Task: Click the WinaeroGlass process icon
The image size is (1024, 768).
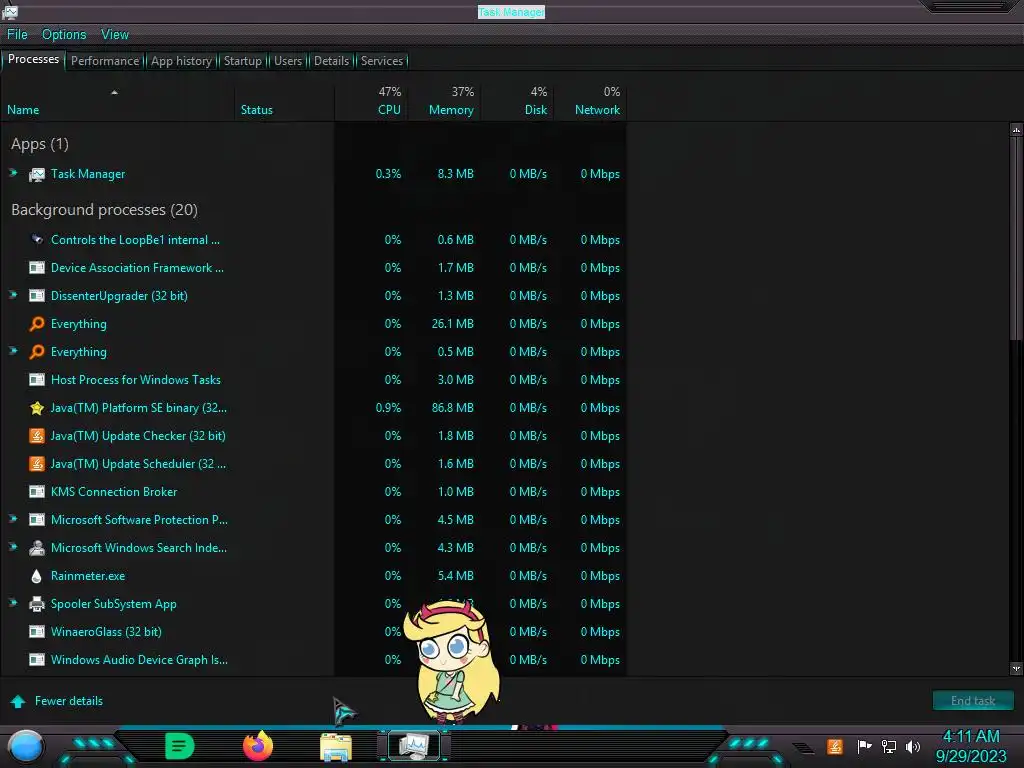Action: (x=37, y=632)
